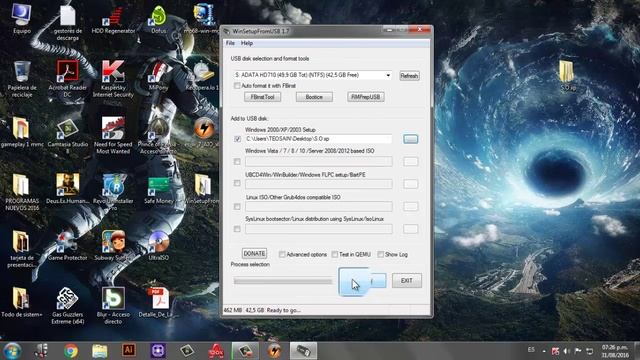Open the Bootice tool

click(314, 97)
